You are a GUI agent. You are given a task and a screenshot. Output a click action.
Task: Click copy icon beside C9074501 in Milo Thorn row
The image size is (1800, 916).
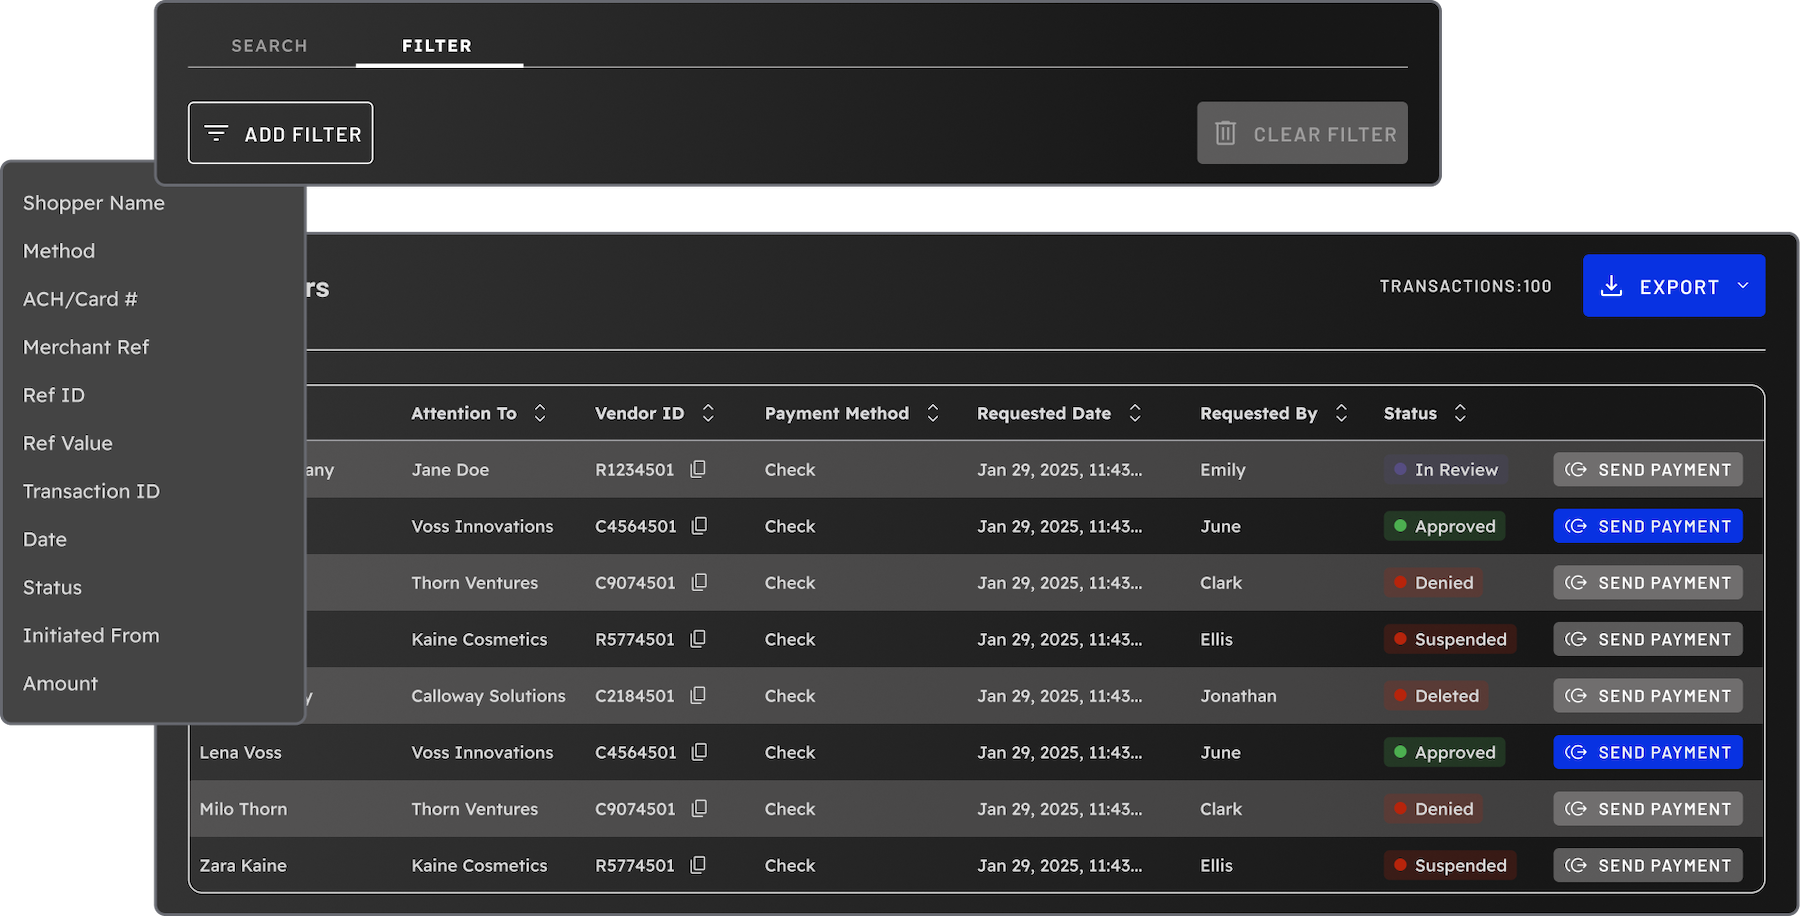699,808
